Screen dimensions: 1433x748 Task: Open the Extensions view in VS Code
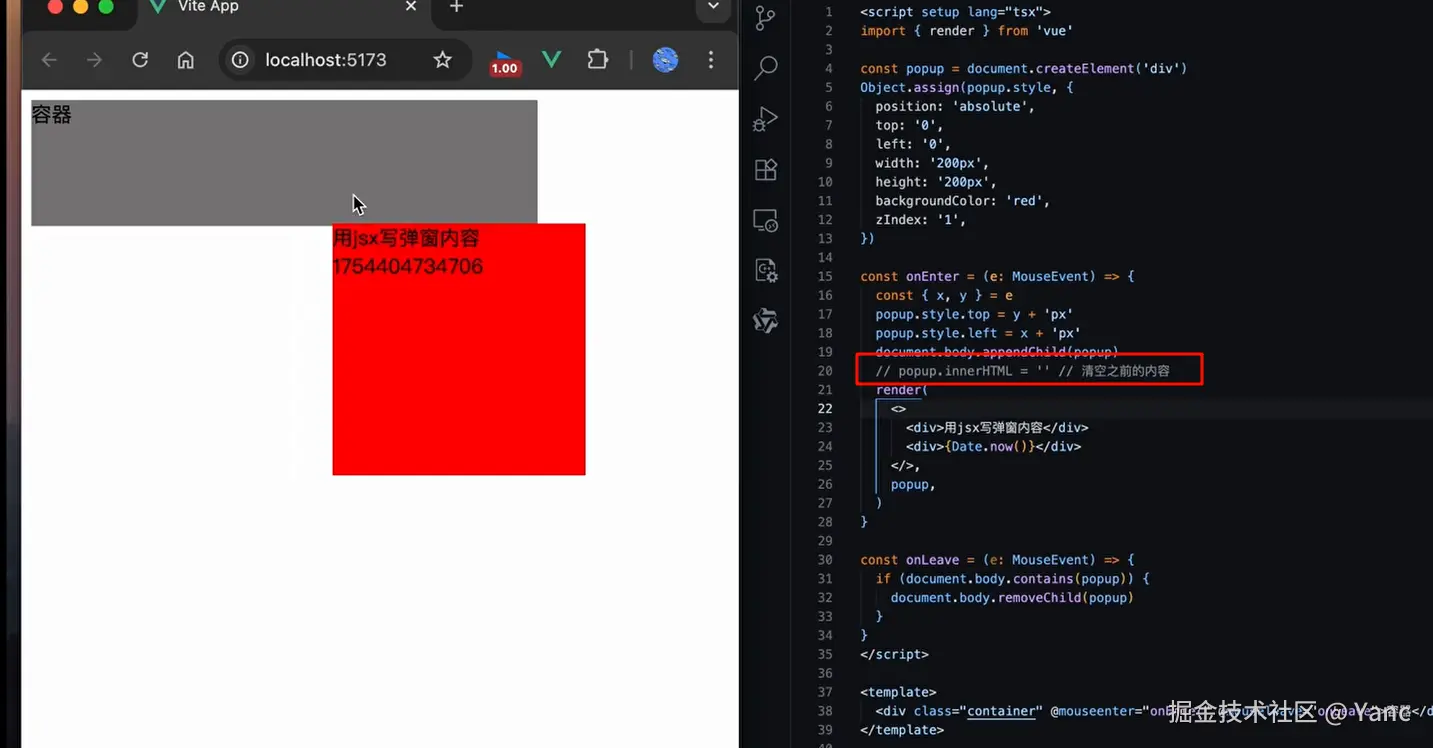tap(765, 169)
